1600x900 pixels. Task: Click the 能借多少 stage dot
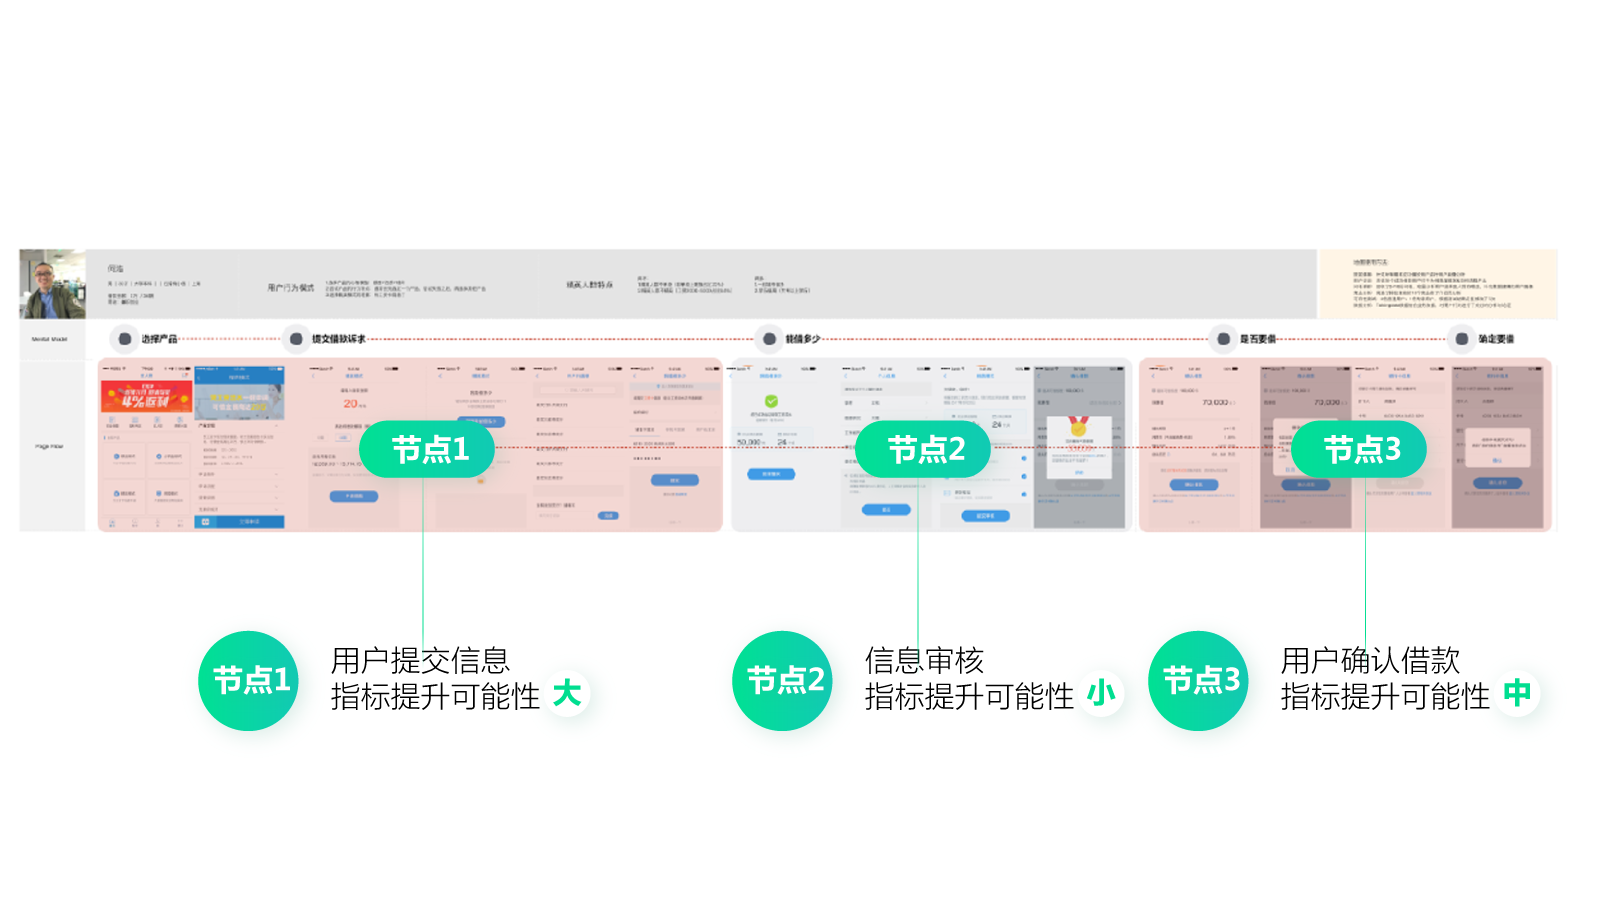pyautogui.click(x=769, y=339)
